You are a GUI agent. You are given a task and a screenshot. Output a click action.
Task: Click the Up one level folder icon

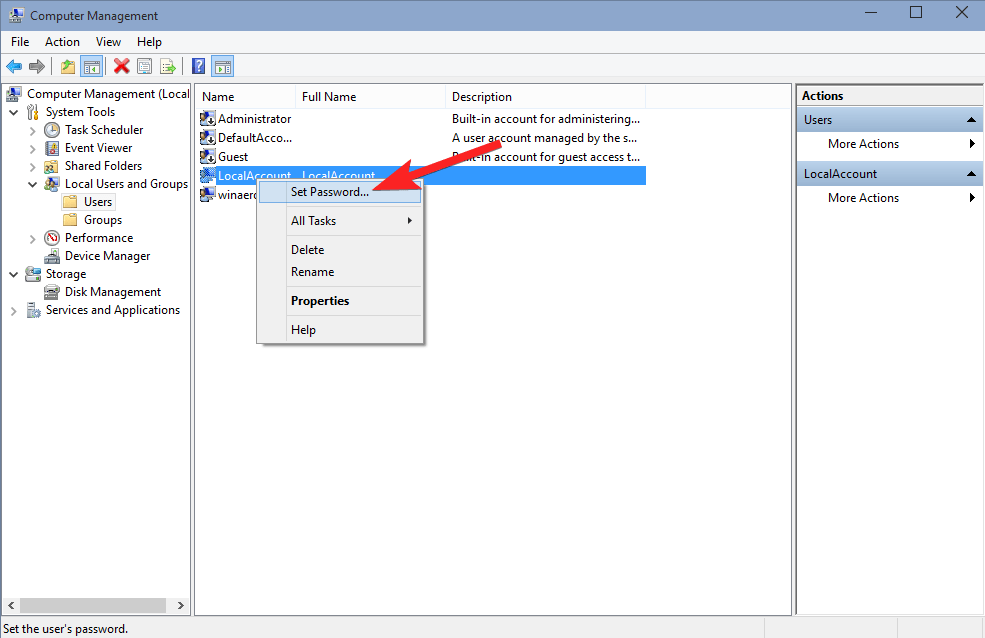click(x=66, y=66)
